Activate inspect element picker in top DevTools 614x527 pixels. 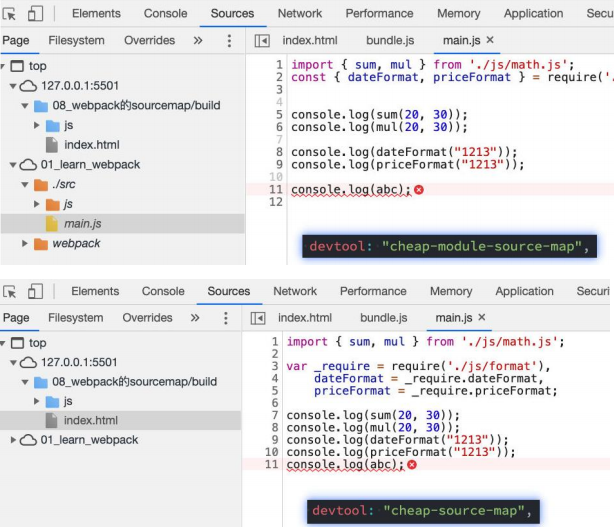9,14
